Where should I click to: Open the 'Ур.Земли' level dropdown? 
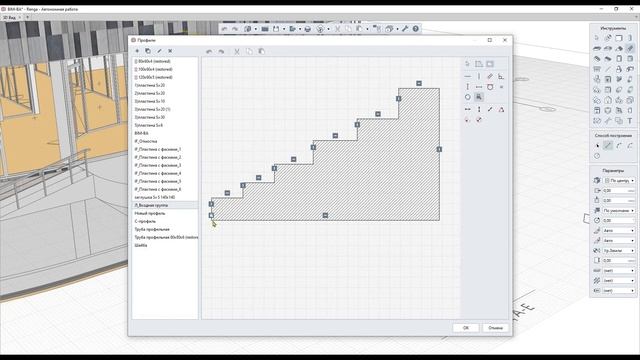(x=619, y=251)
